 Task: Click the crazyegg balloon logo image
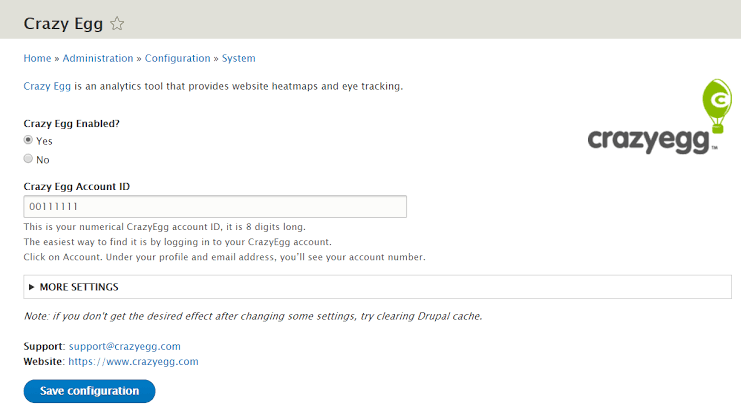[x=660, y=117]
